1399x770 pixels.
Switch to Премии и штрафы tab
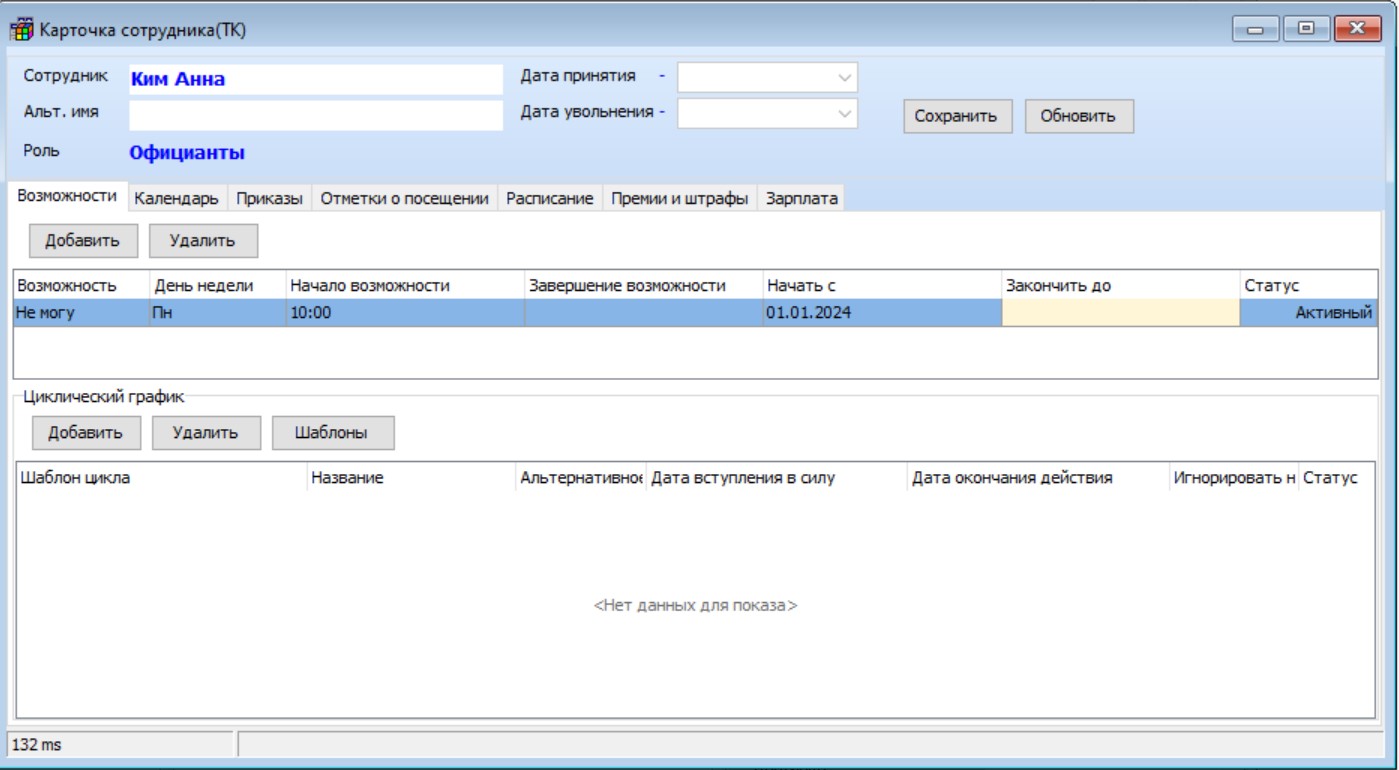(680, 199)
